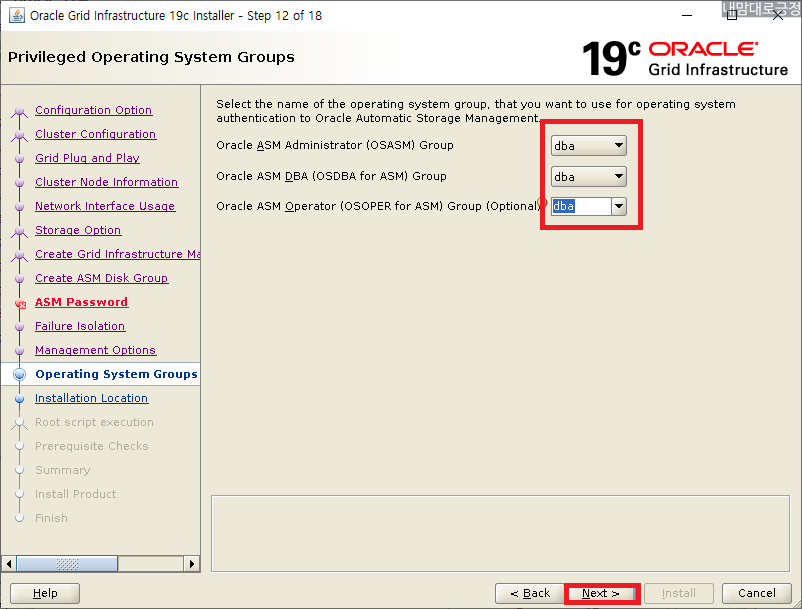Click the ASM Password error step icon
The image size is (802, 609).
pos(20,304)
